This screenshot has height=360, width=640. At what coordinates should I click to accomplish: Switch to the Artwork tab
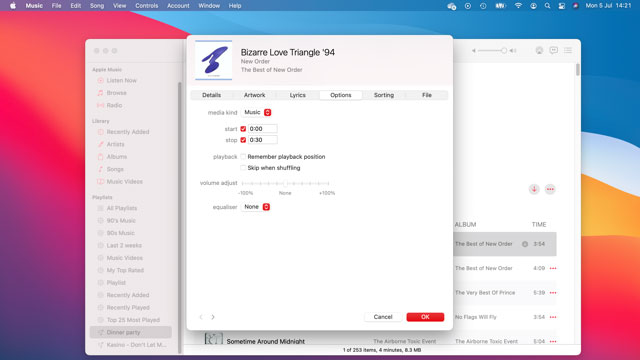(254, 95)
